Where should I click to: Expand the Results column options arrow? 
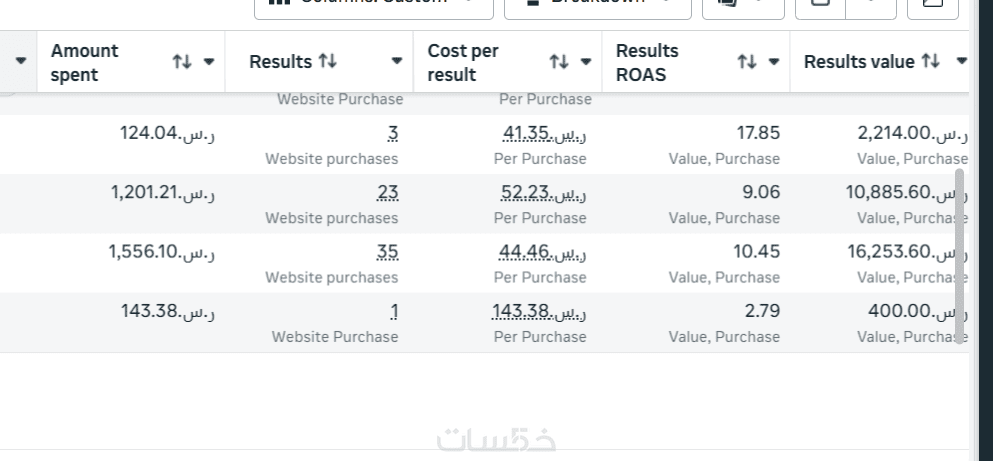397,62
